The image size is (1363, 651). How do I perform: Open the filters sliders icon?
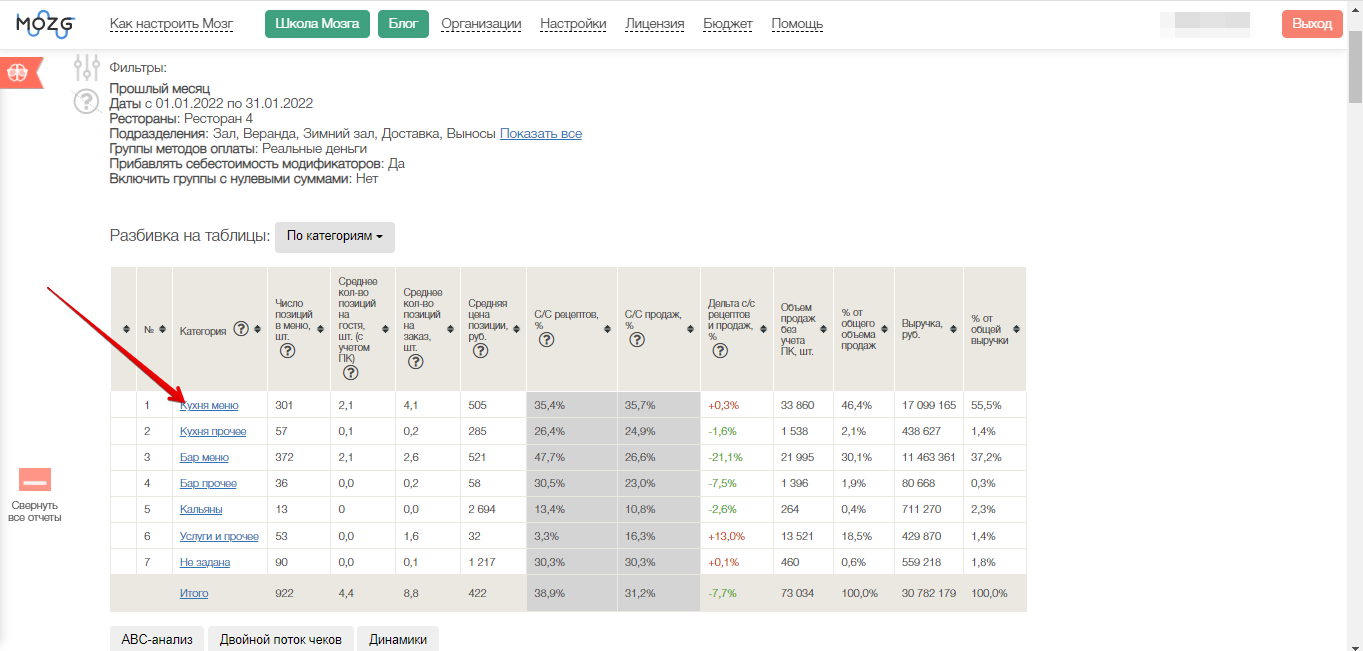click(x=87, y=68)
